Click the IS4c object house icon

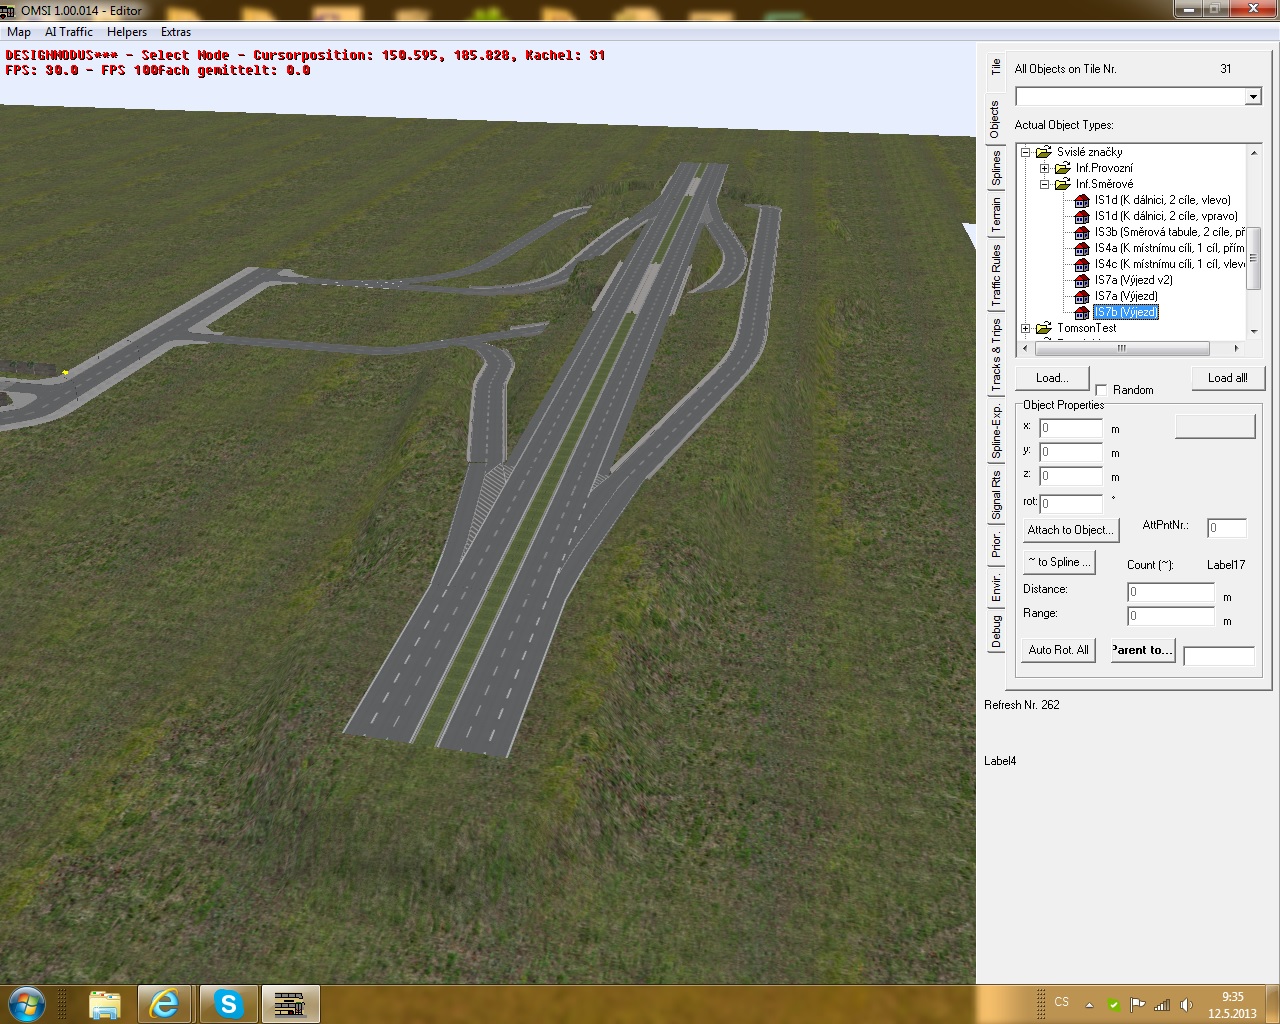1081,264
